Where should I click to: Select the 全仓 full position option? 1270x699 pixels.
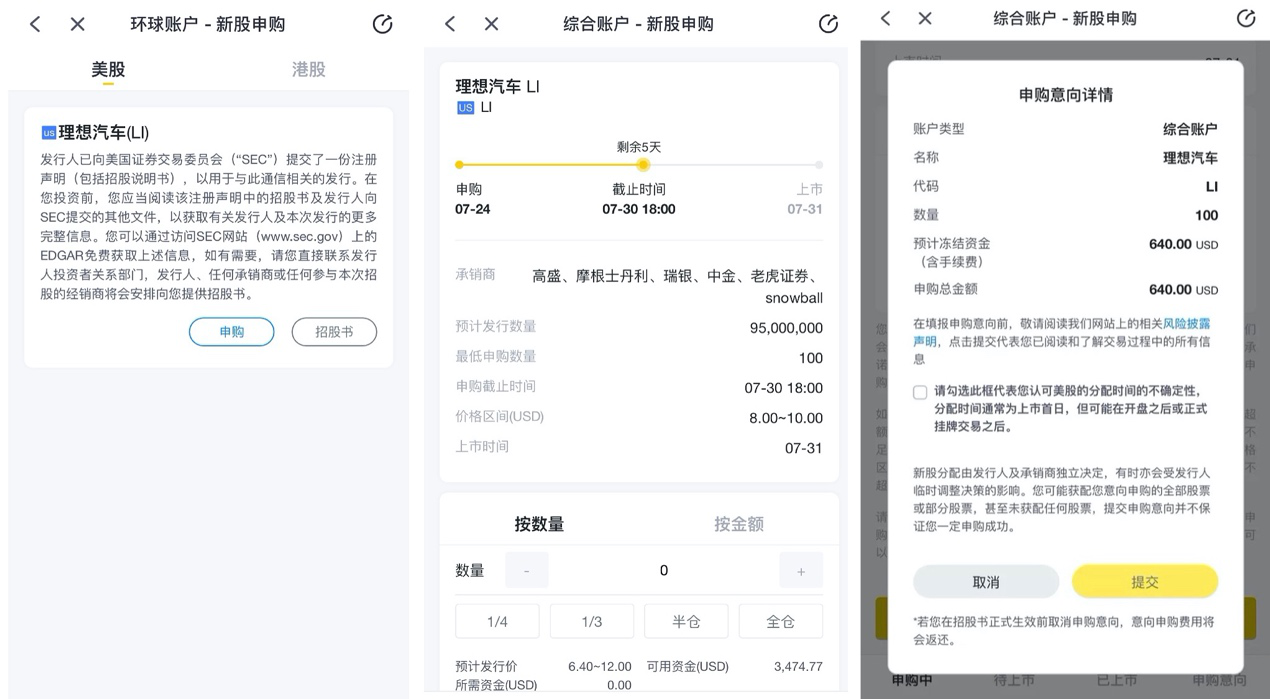780,620
